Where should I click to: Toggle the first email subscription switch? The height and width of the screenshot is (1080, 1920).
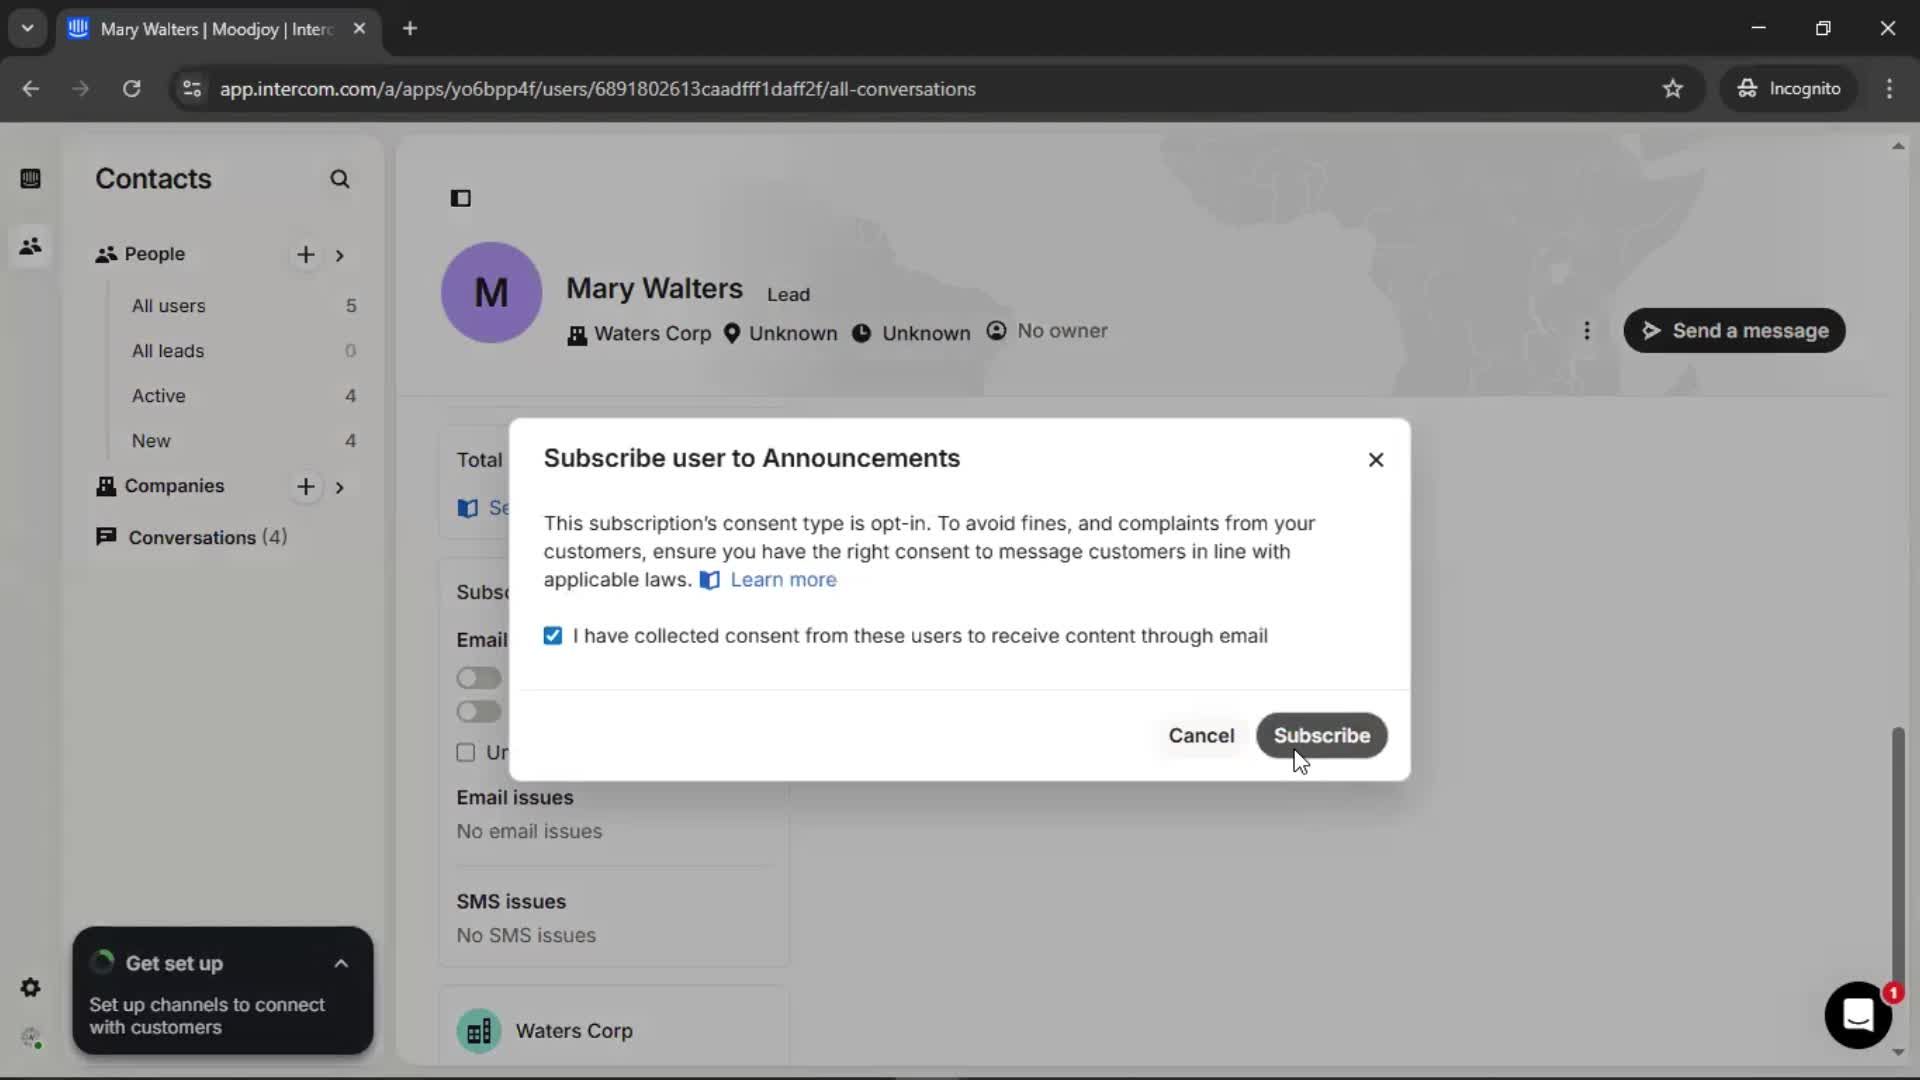tap(479, 678)
